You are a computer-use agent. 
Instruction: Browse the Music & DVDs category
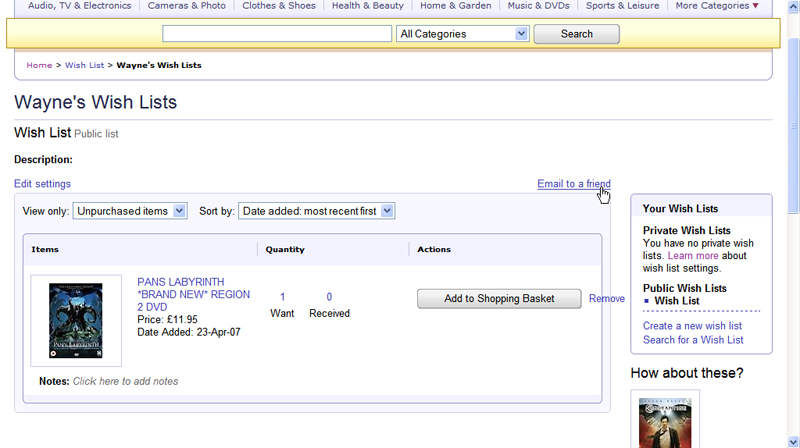(538, 6)
